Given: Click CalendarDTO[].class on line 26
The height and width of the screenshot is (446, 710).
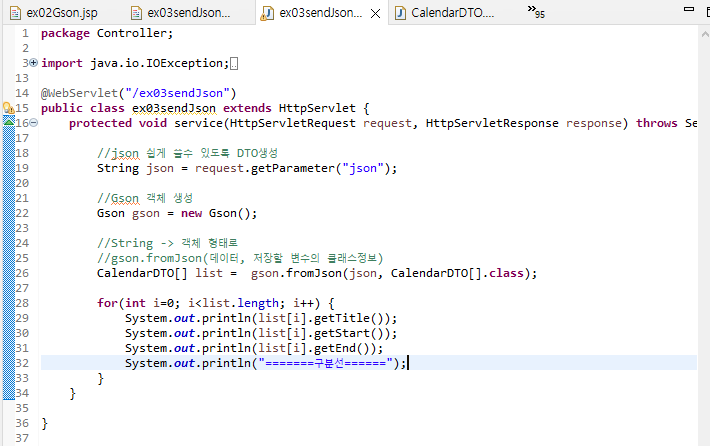Looking at the screenshot, I should 457,273.
